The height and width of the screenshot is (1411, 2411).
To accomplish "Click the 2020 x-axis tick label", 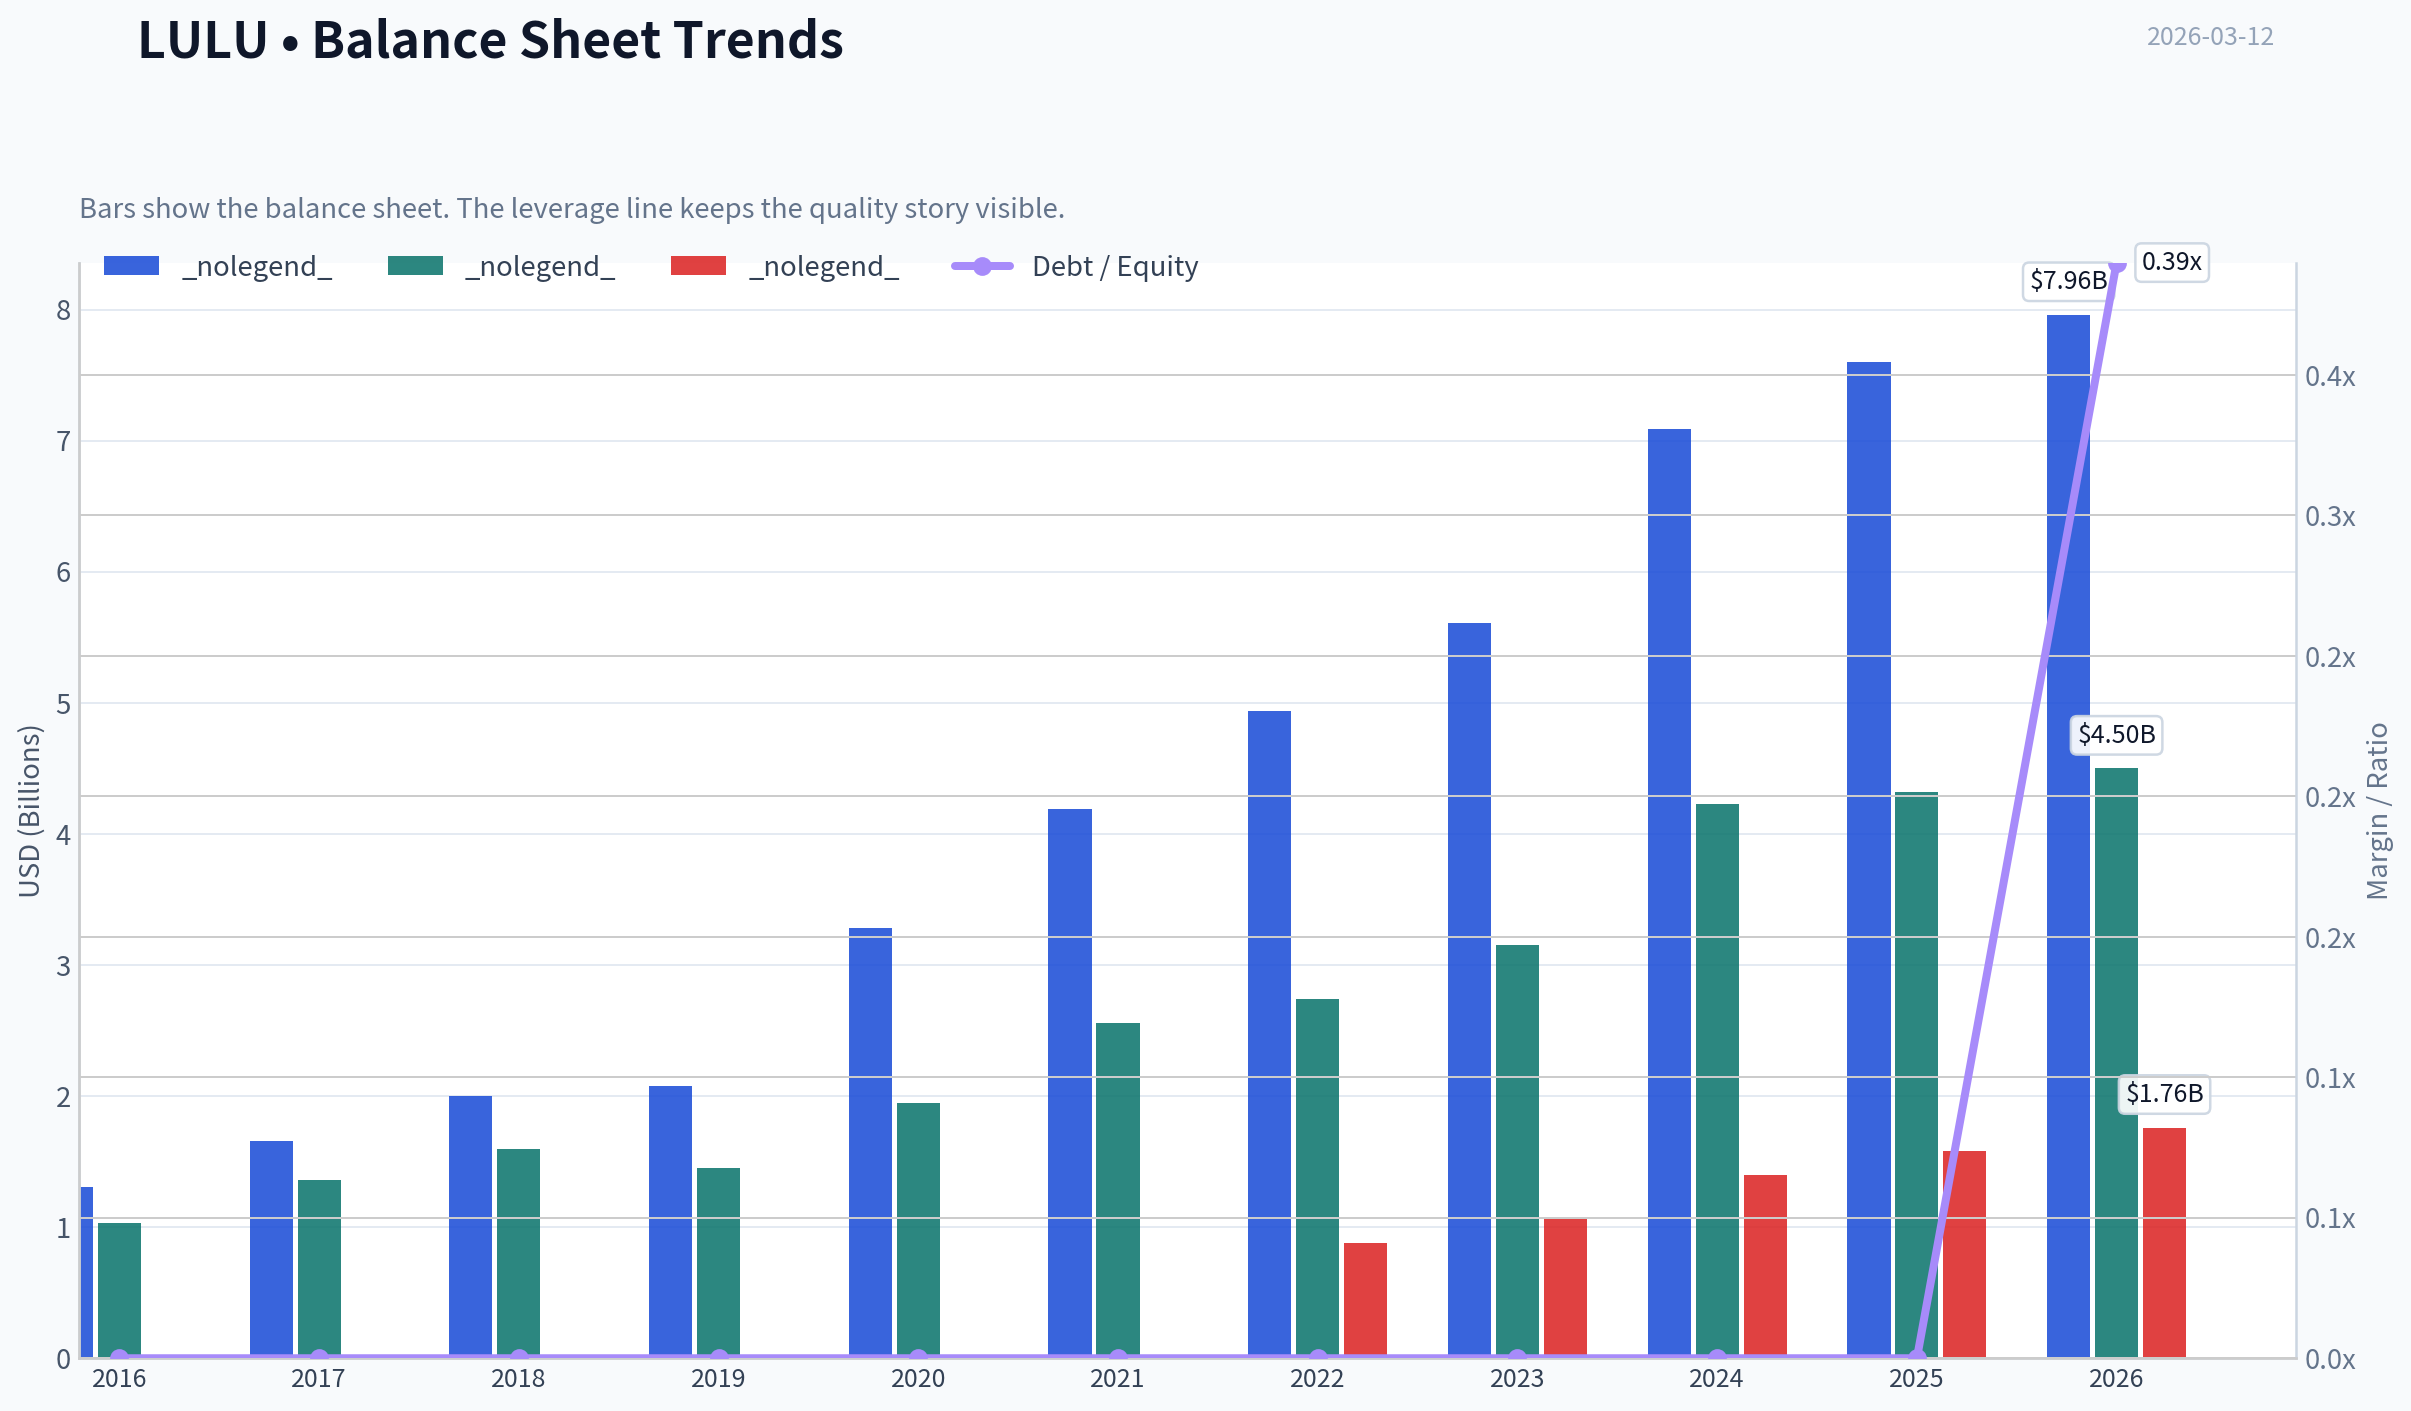I will click(918, 1378).
